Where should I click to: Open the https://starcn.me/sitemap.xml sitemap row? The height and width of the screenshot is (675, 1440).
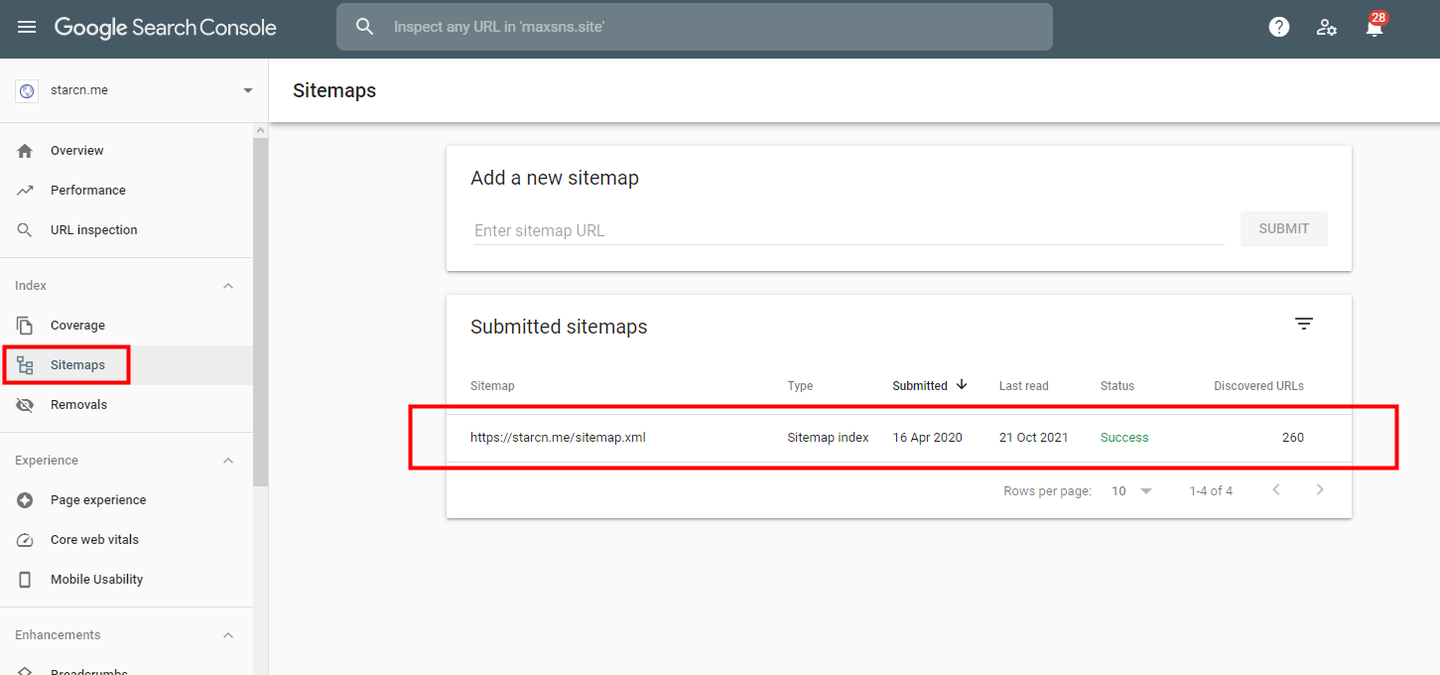coord(899,437)
